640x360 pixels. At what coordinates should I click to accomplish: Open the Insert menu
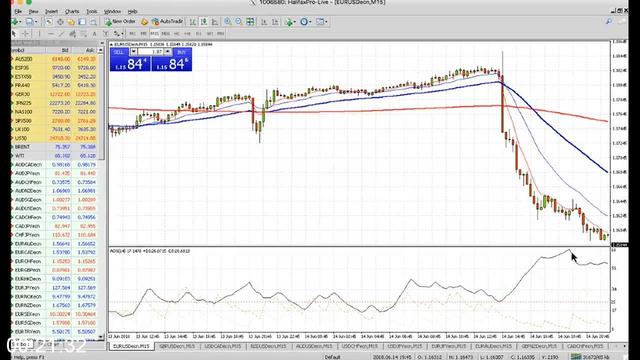[51, 11]
